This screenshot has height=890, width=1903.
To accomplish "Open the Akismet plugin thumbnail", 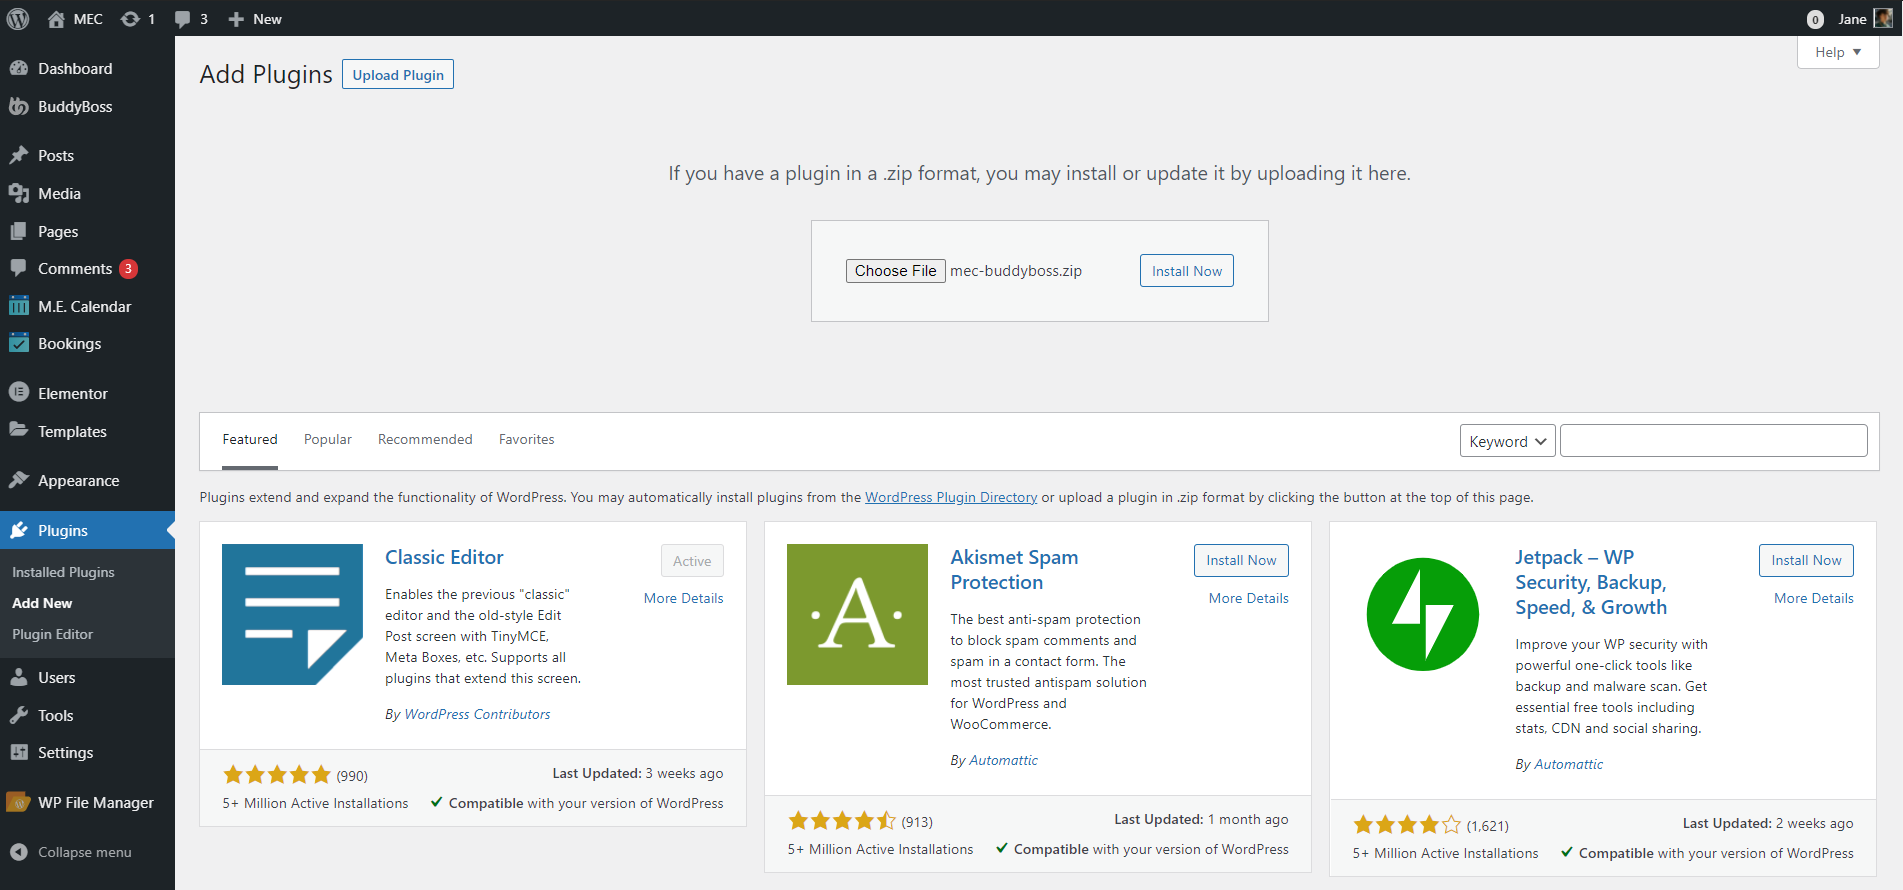I will [857, 614].
